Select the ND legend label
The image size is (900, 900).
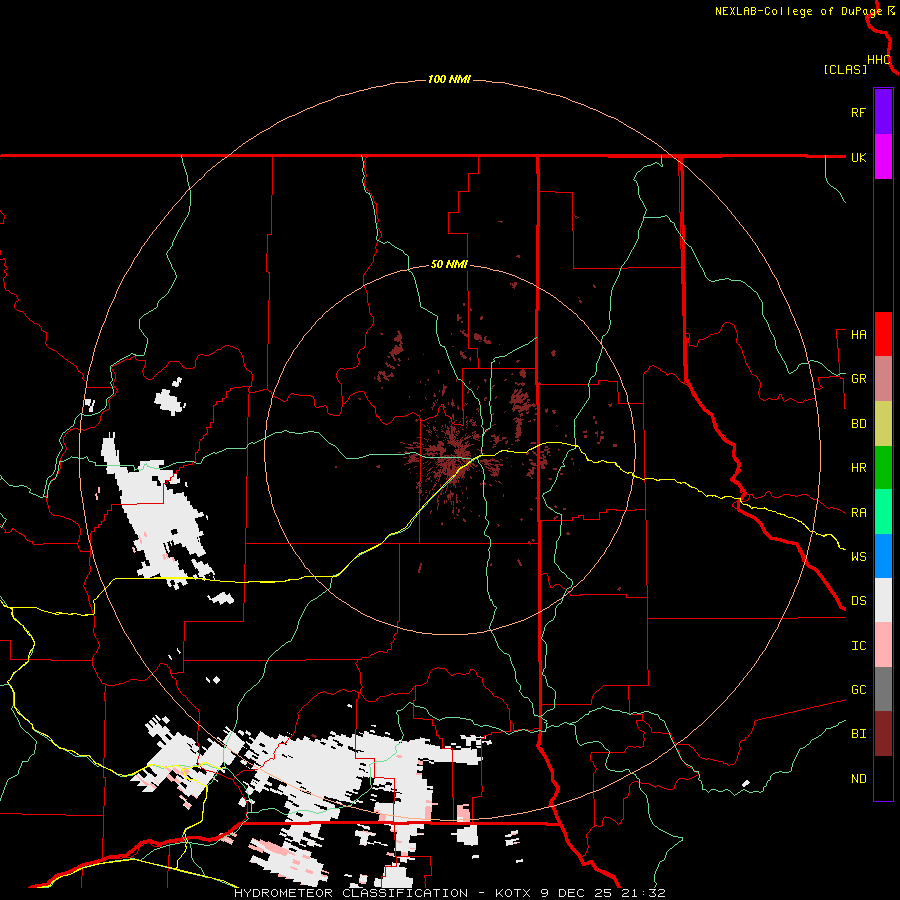858,779
